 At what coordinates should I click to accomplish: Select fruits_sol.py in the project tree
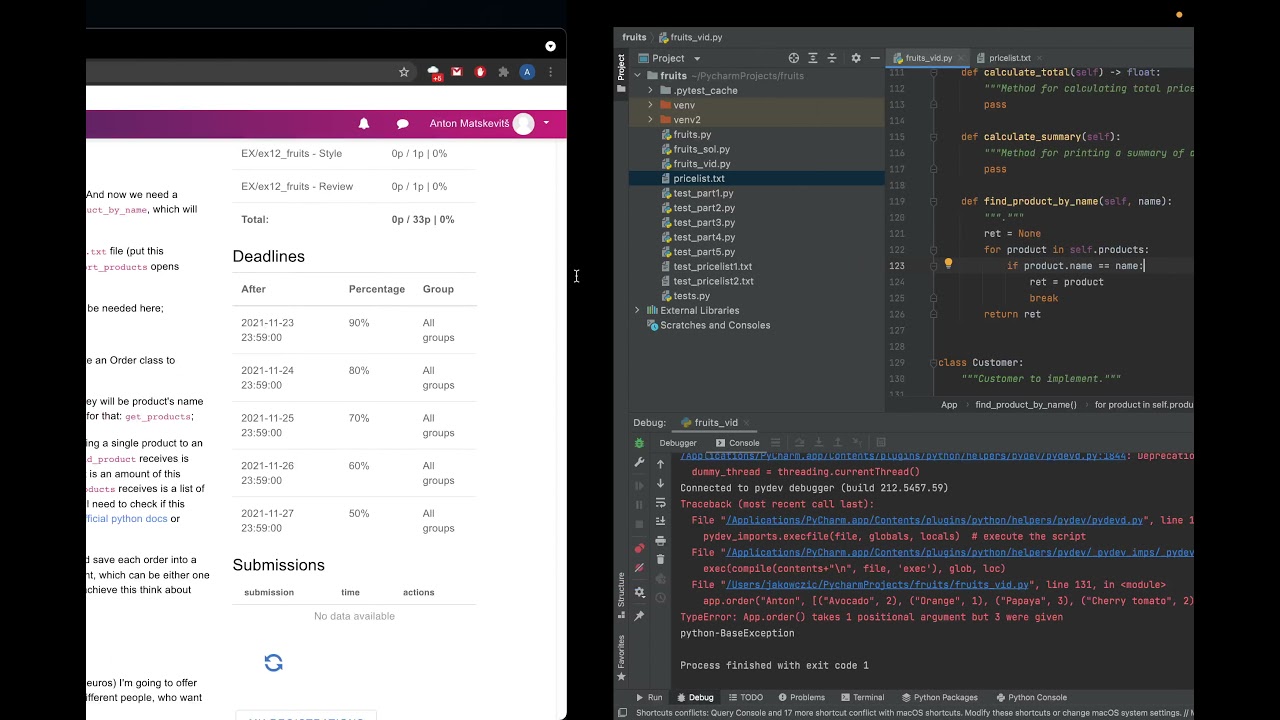pyautogui.click(x=701, y=149)
